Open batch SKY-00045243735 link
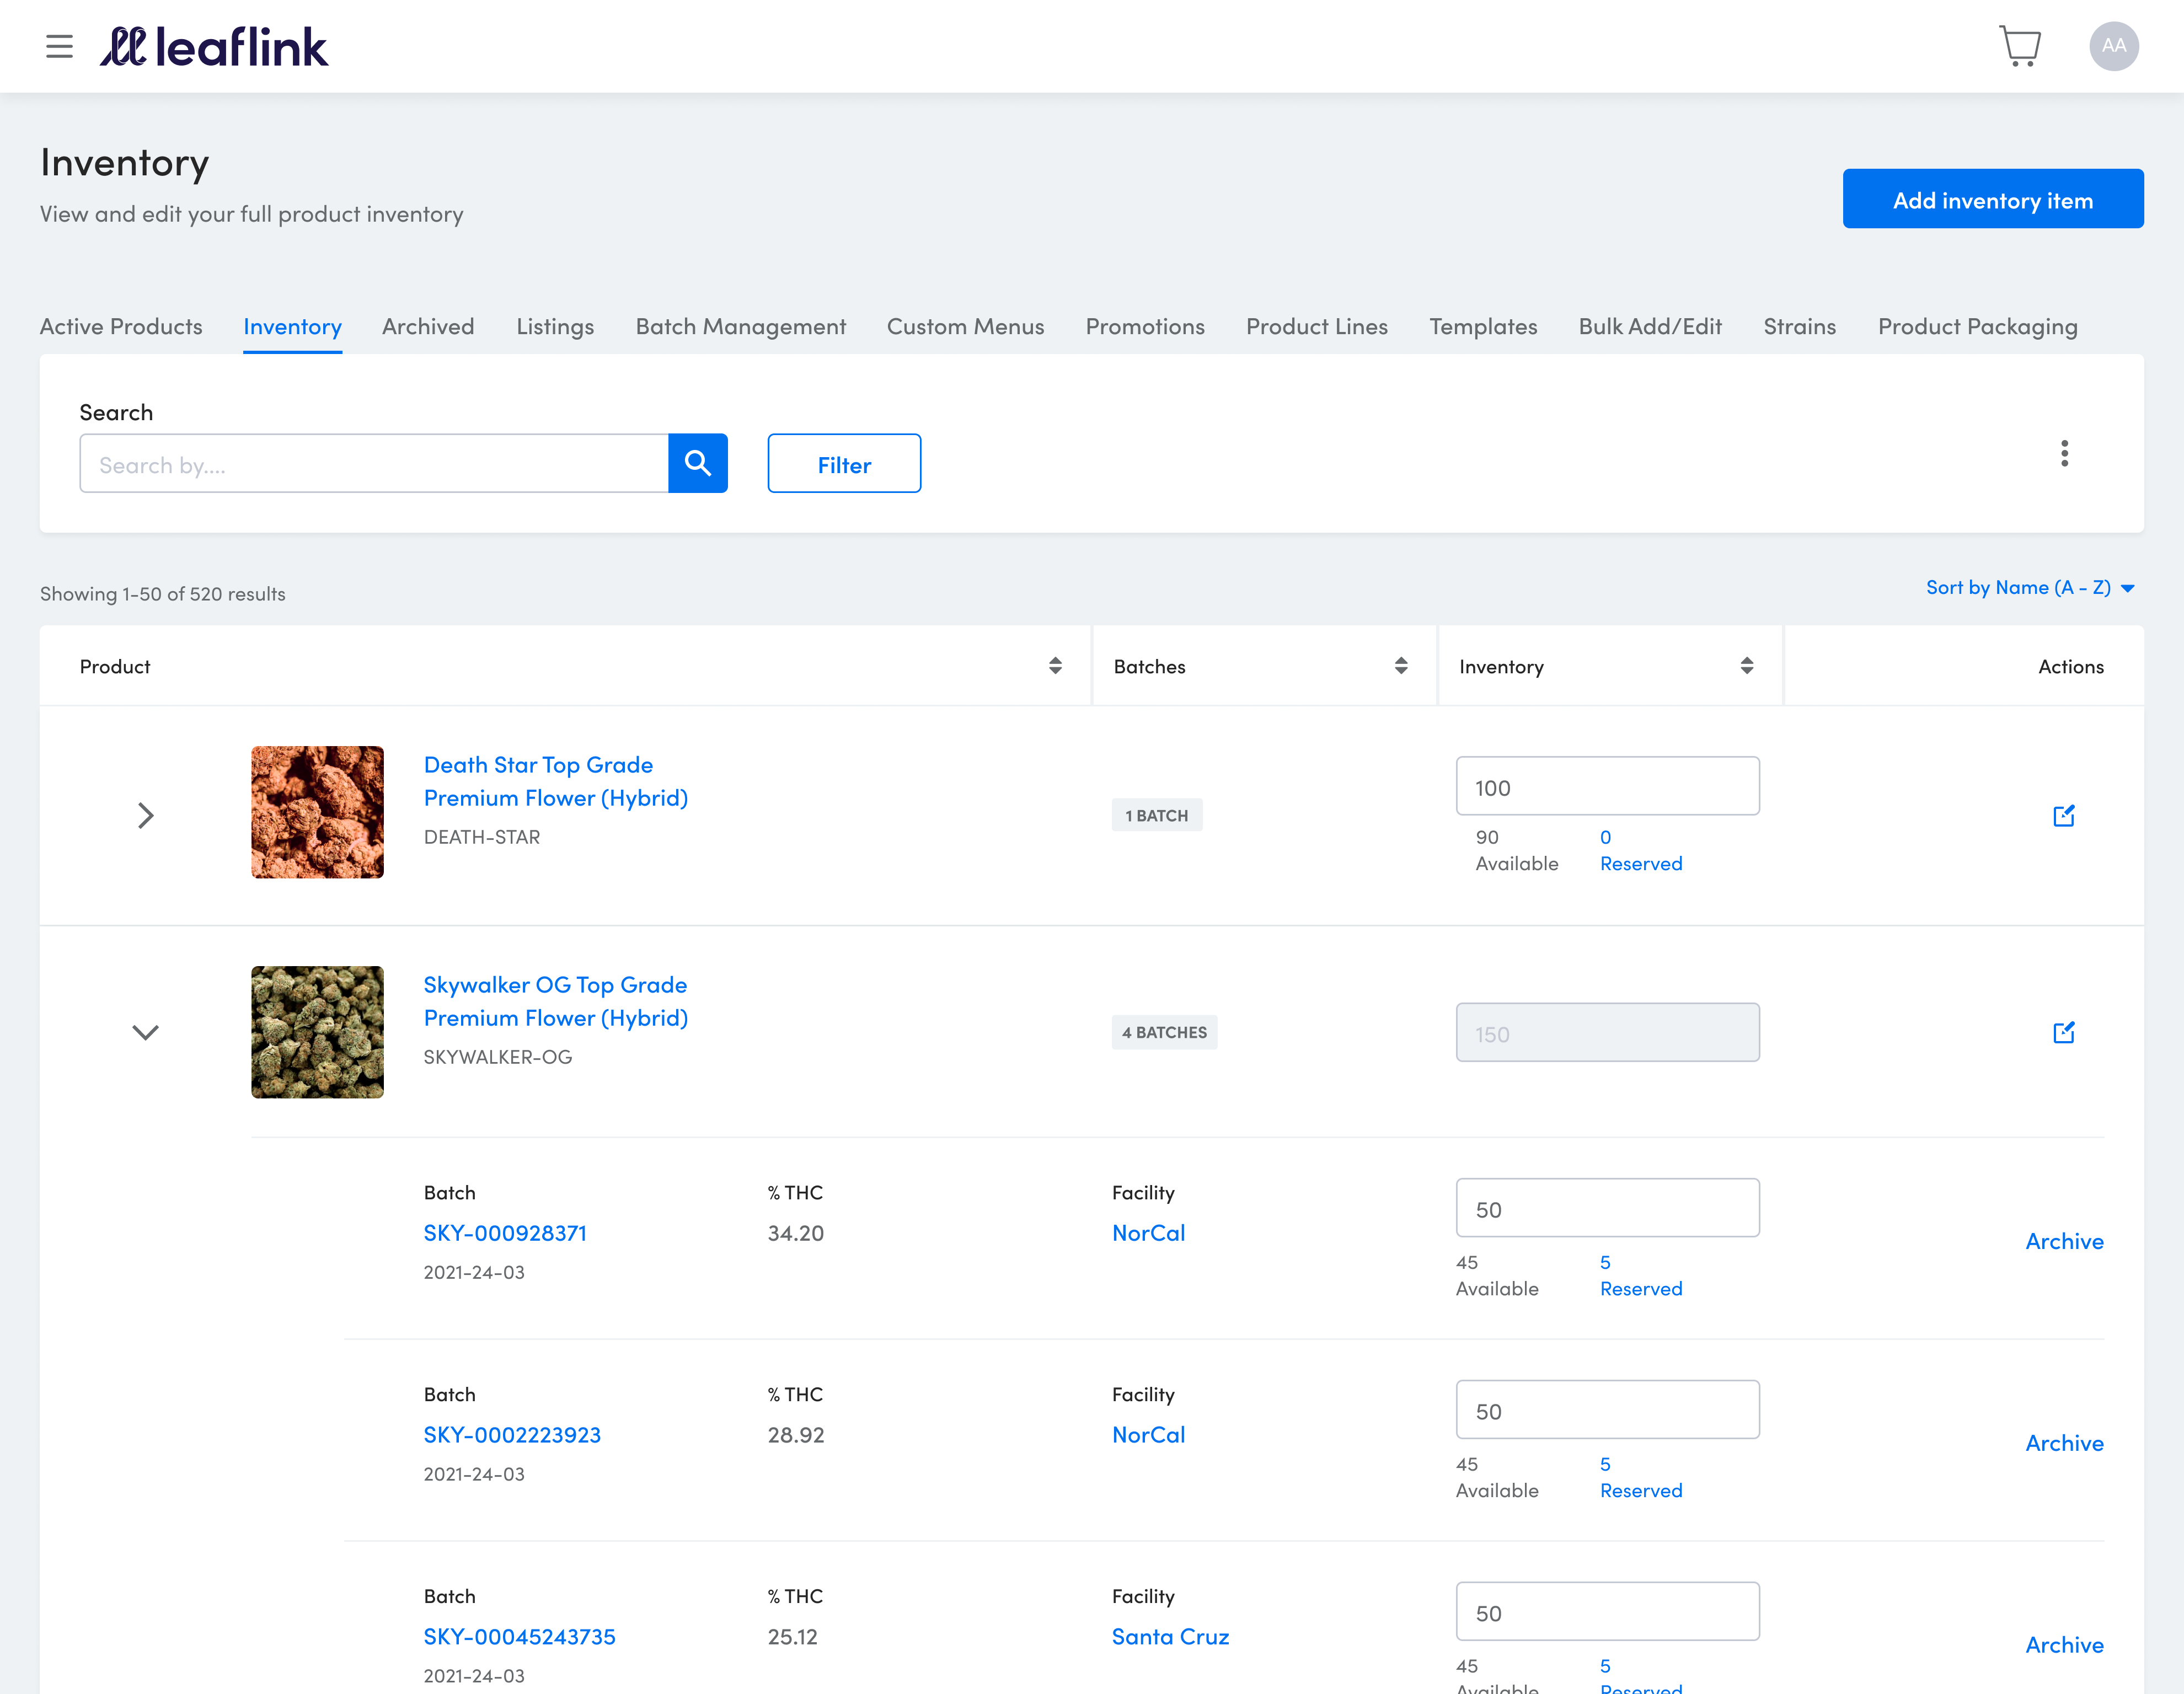Screen dimensions: 2184x1694 click(519, 1637)
